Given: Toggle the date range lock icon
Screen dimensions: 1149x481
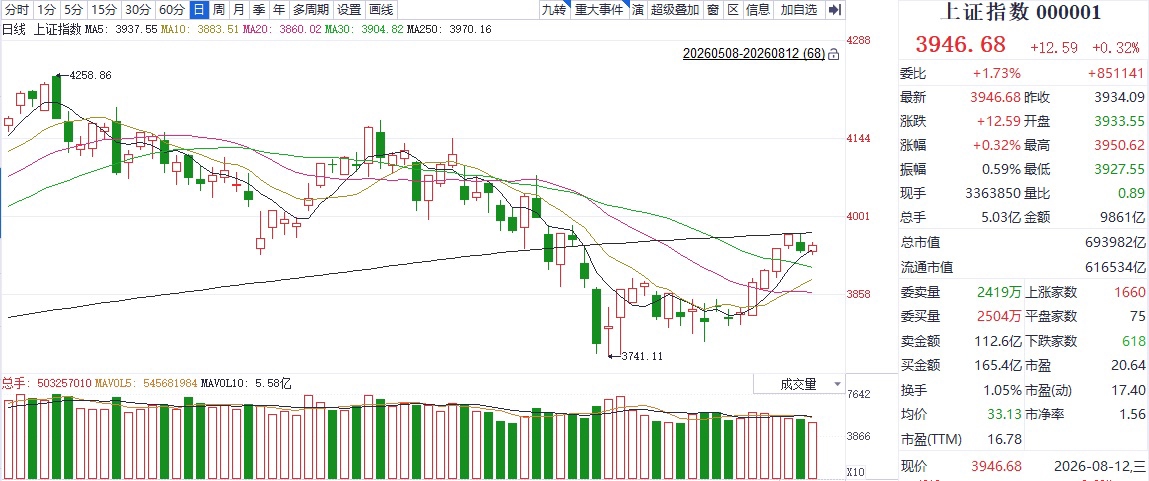Looking at the screenshot, I should tap(833, 54).
